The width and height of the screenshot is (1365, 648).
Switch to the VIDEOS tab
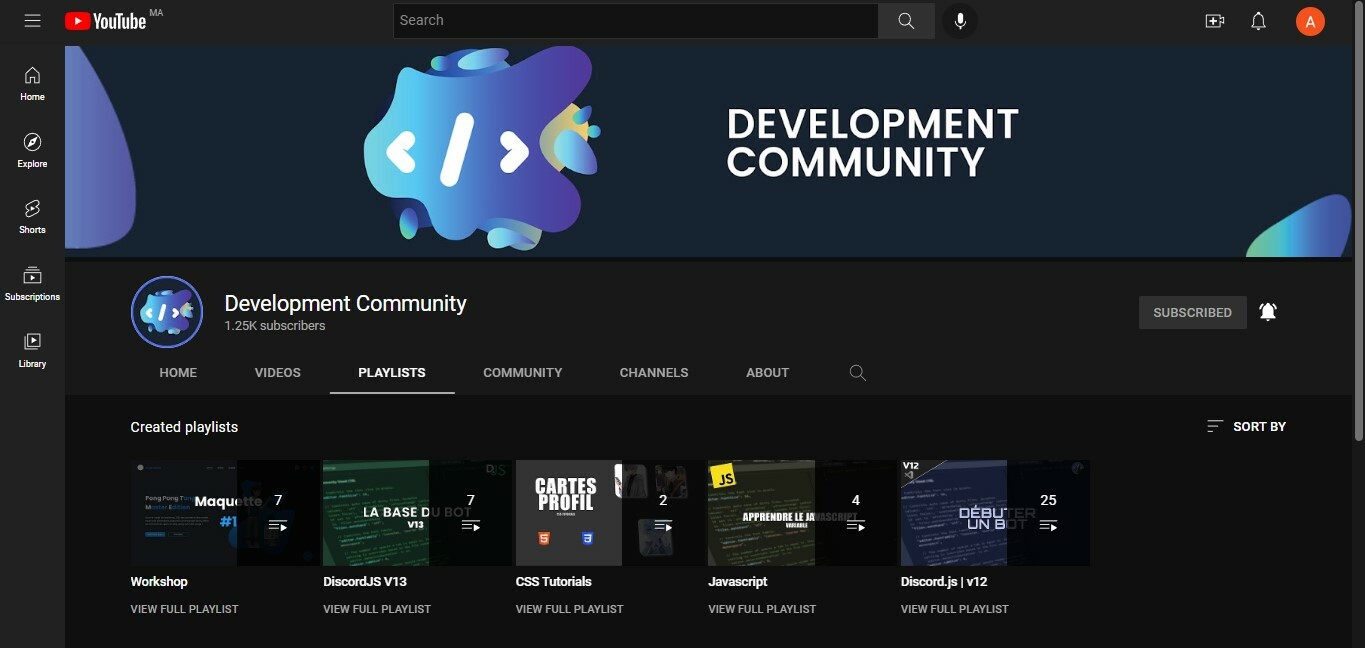click(277, 372)
